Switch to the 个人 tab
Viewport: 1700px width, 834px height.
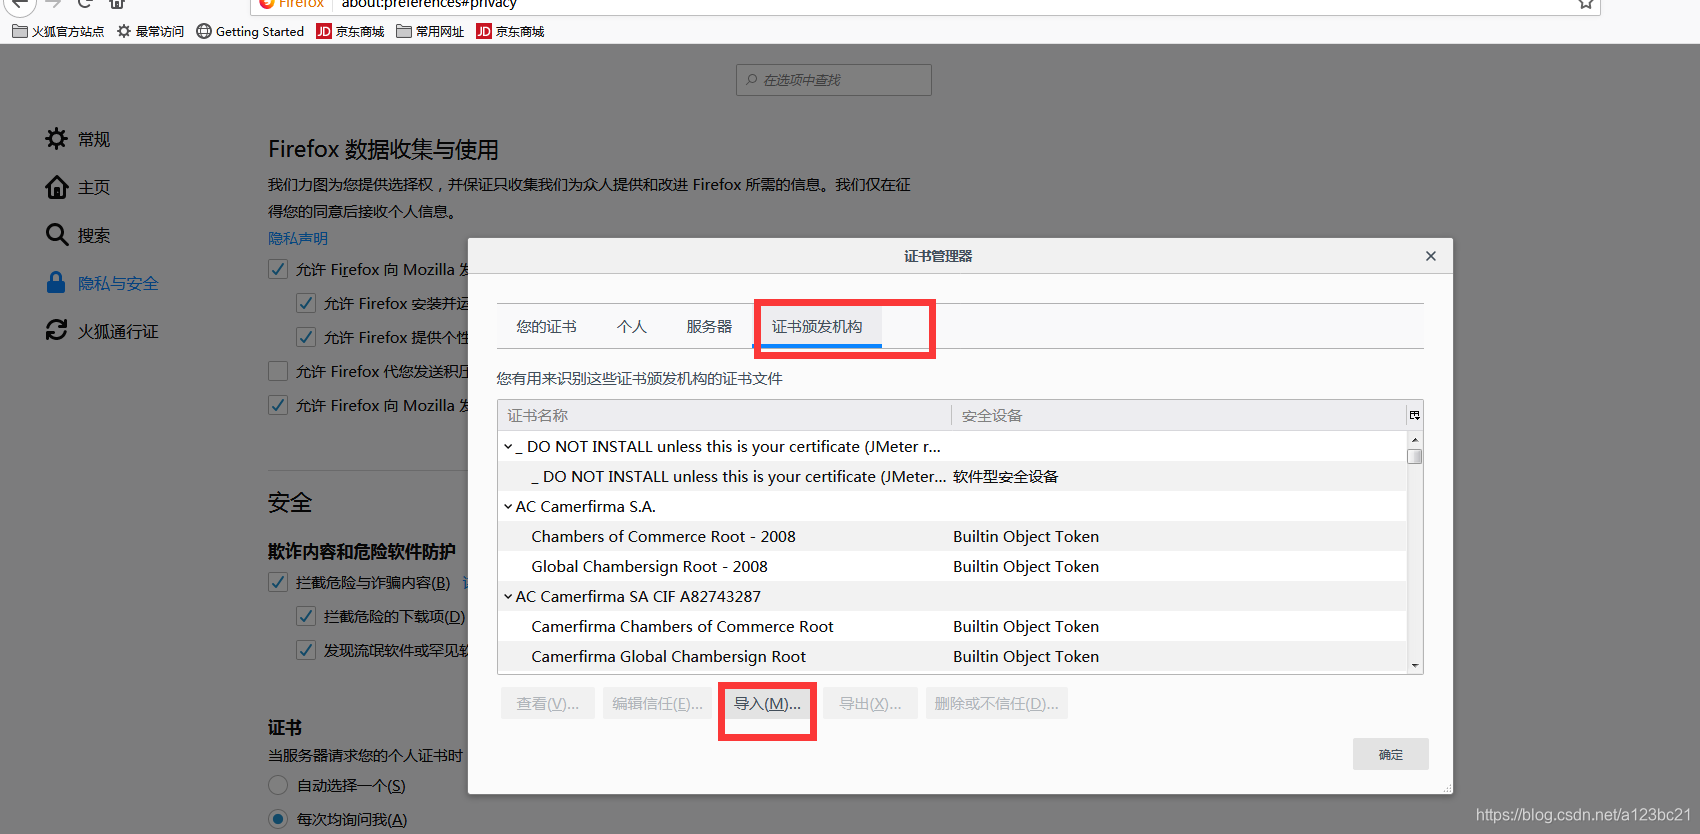(x=632, y=327)
